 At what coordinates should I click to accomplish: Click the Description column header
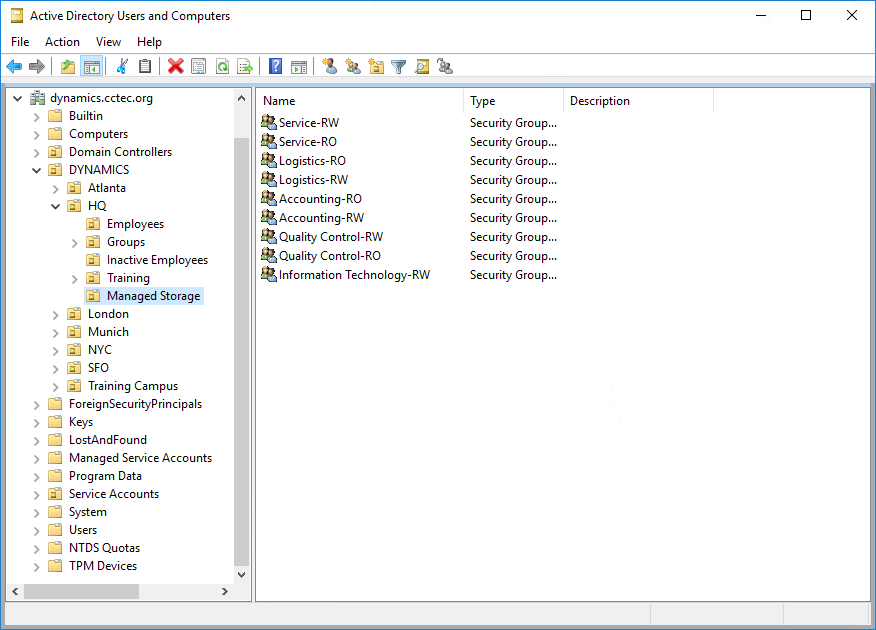coord(637,101)
